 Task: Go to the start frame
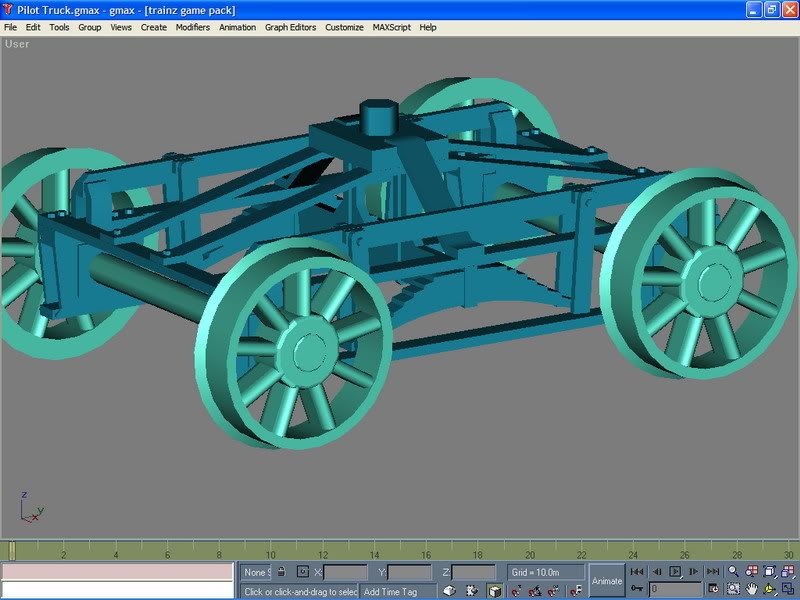pos(637,571)
